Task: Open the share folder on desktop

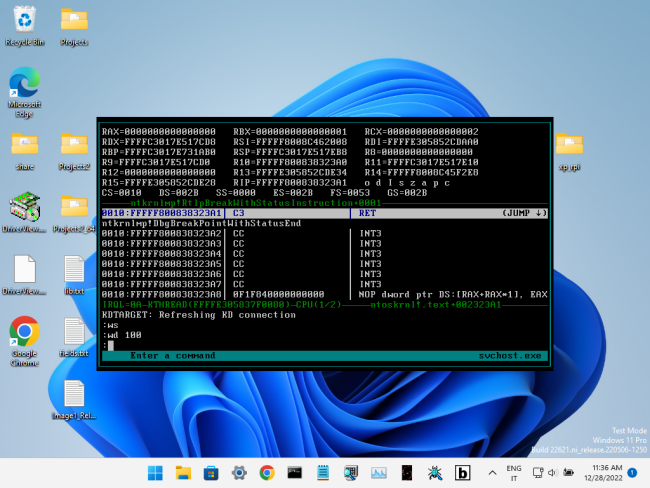Action: click(25, 146)
